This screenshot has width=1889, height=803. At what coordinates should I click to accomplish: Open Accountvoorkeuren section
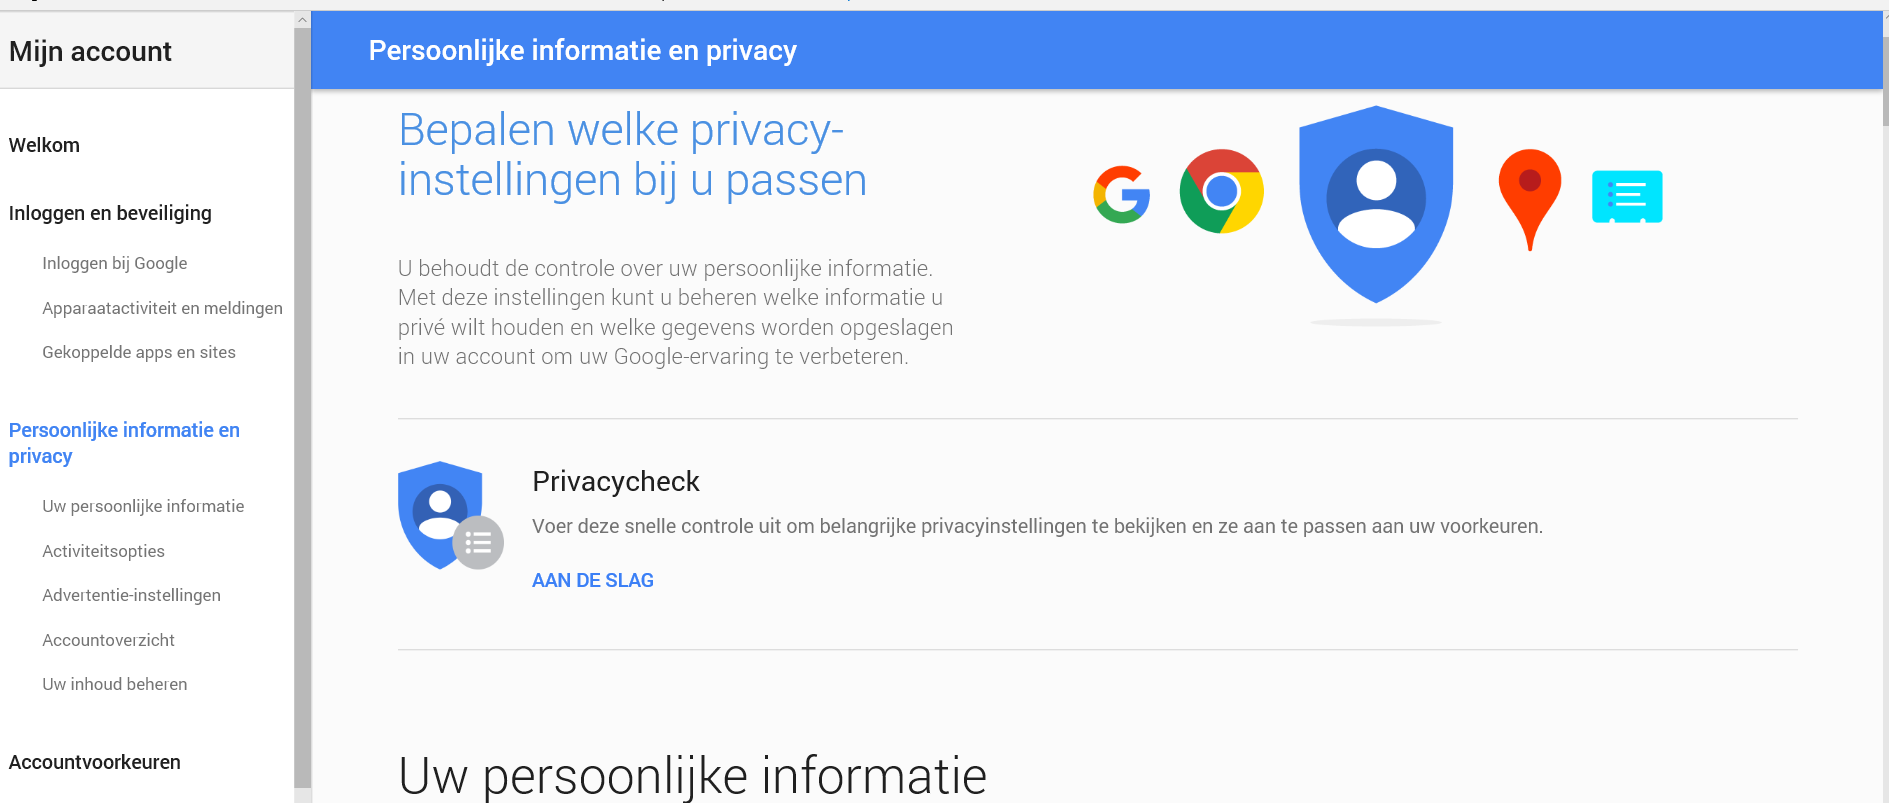click(95, 762)
